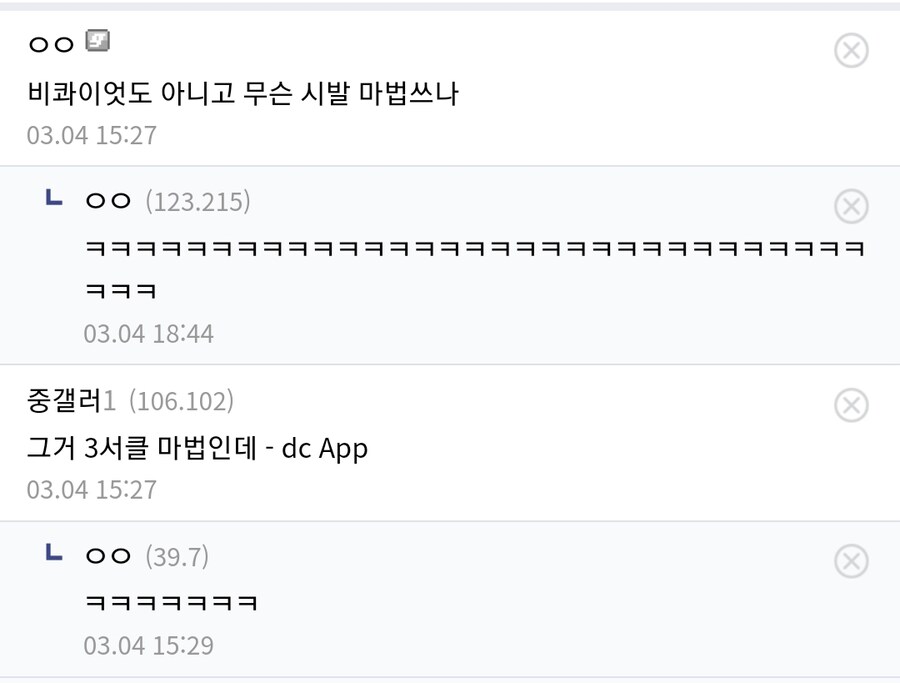Click reply arrow icon beside ㅇㅇ (39.7)
This screenshot has height=683, width=900.
[x=54, y=553]
